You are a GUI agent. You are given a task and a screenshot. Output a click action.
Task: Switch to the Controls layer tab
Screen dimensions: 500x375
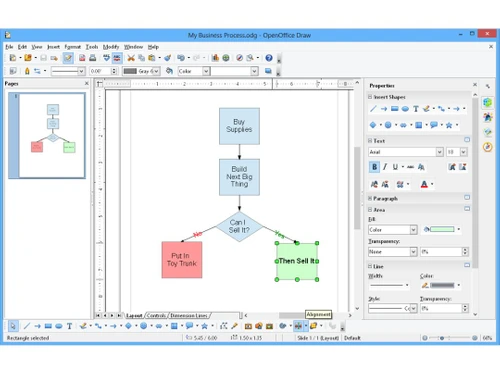[x=156, y=315]
